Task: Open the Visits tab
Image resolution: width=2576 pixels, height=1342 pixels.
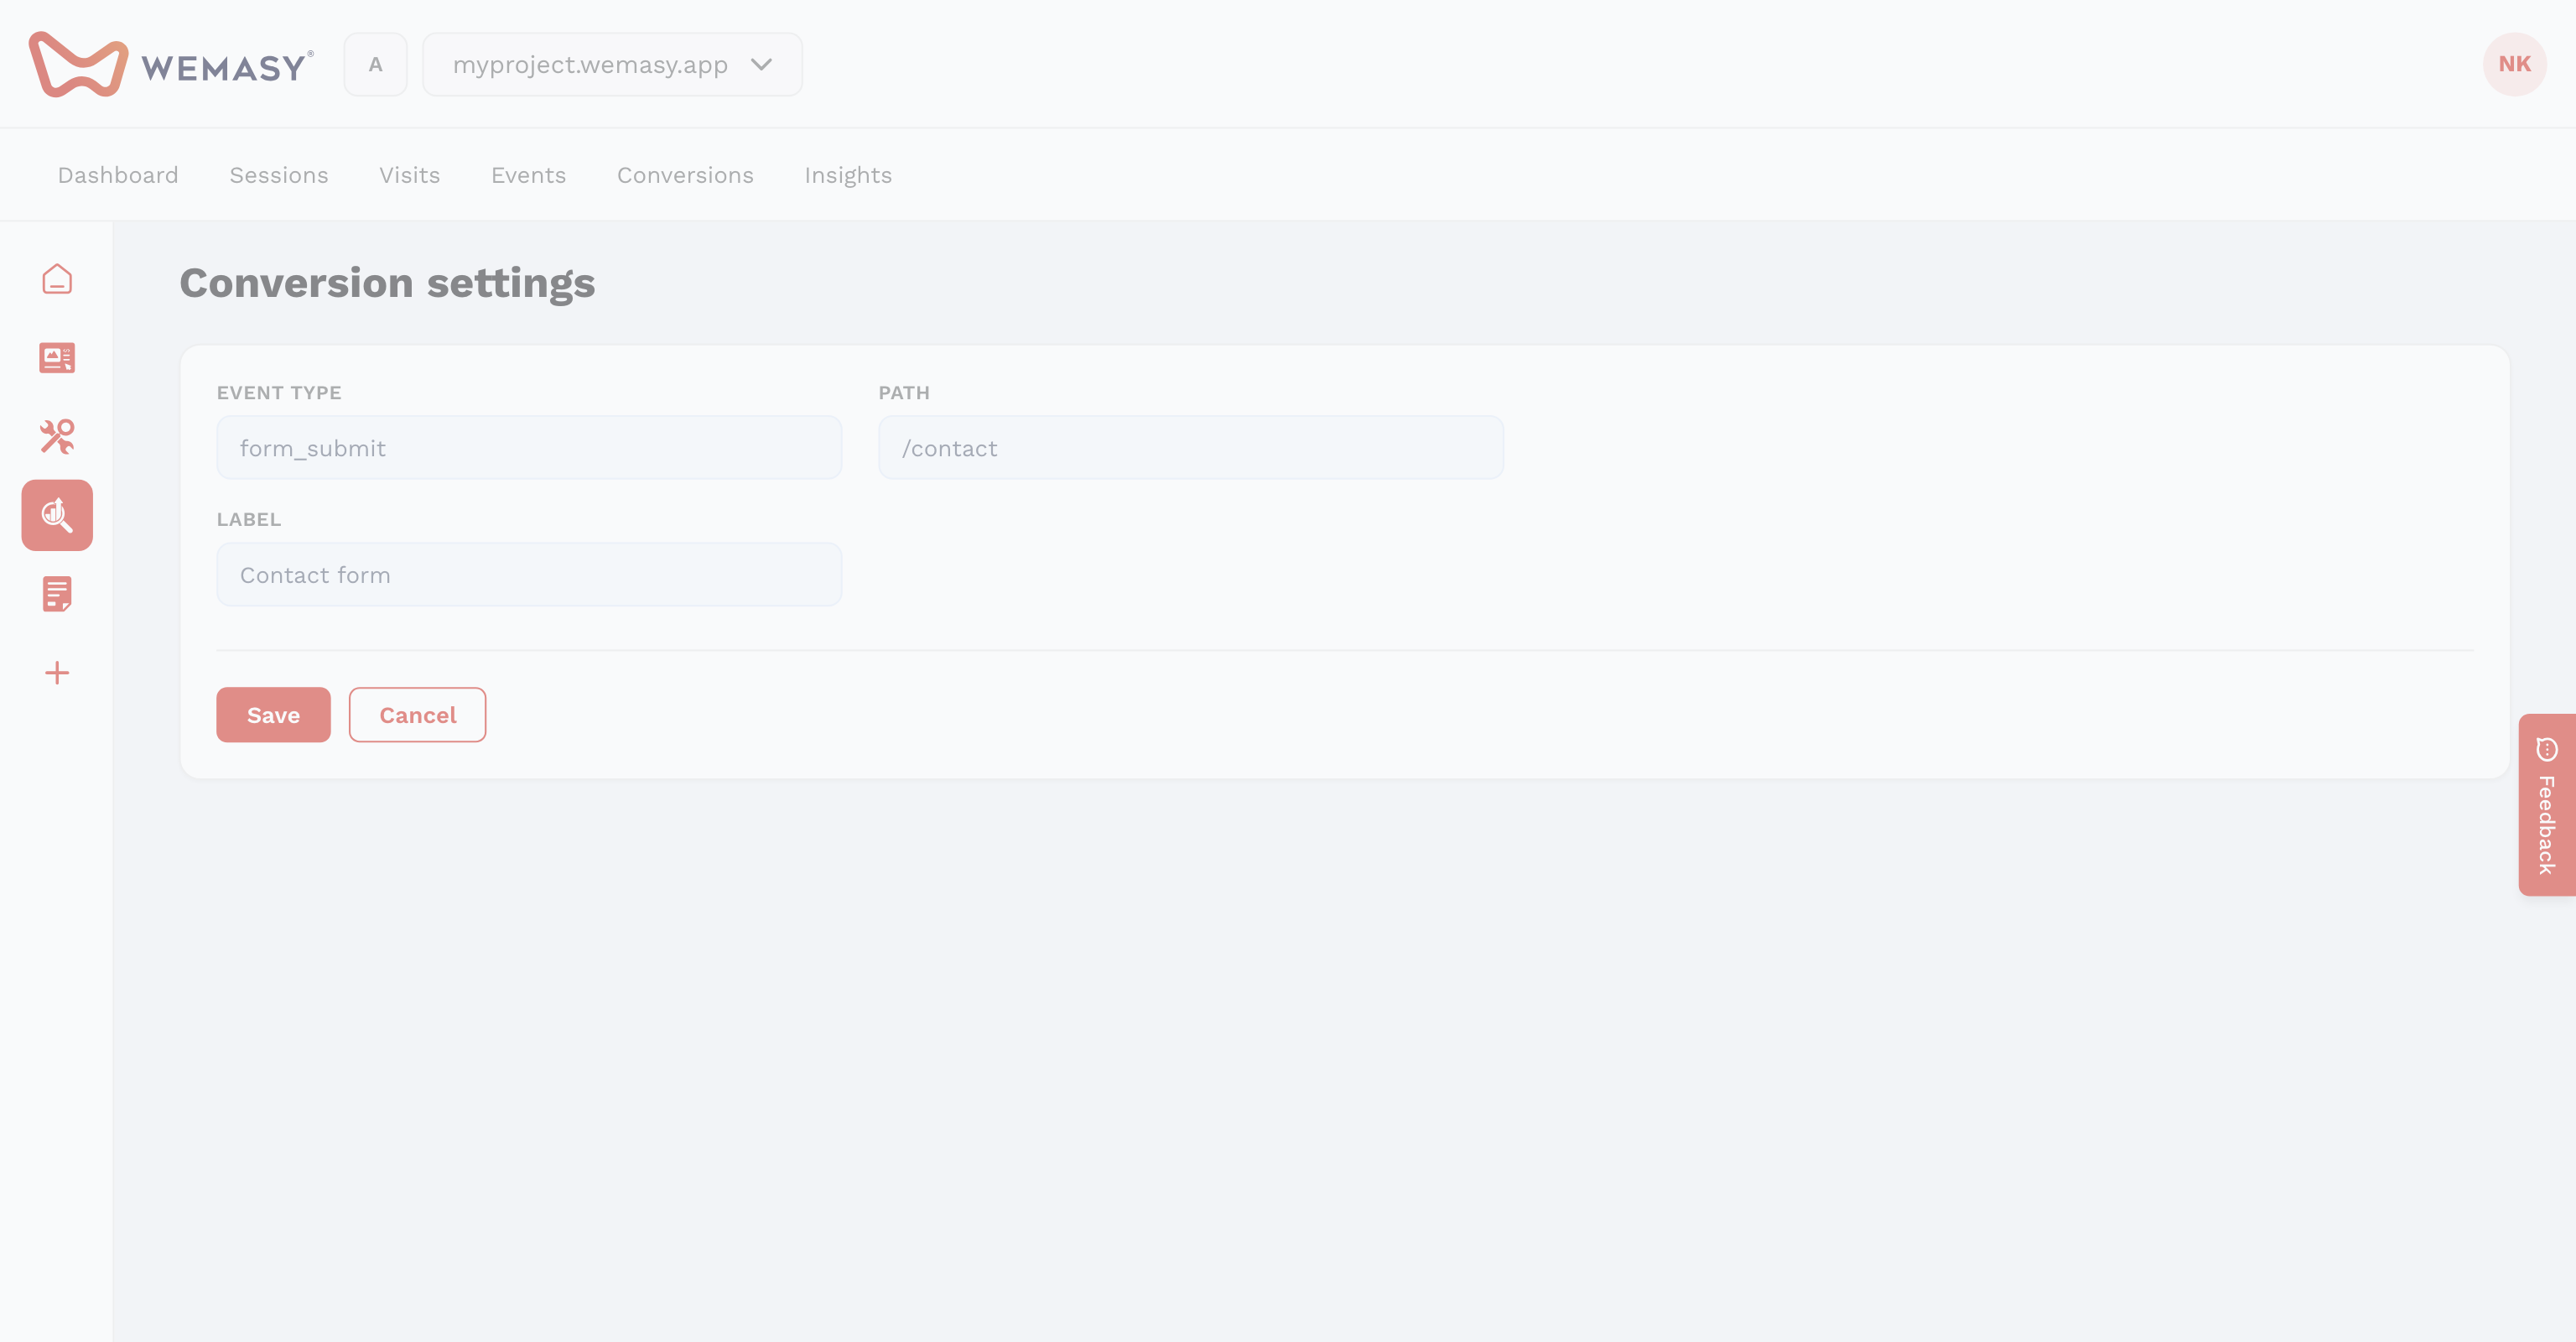Action: coord(409,175)
